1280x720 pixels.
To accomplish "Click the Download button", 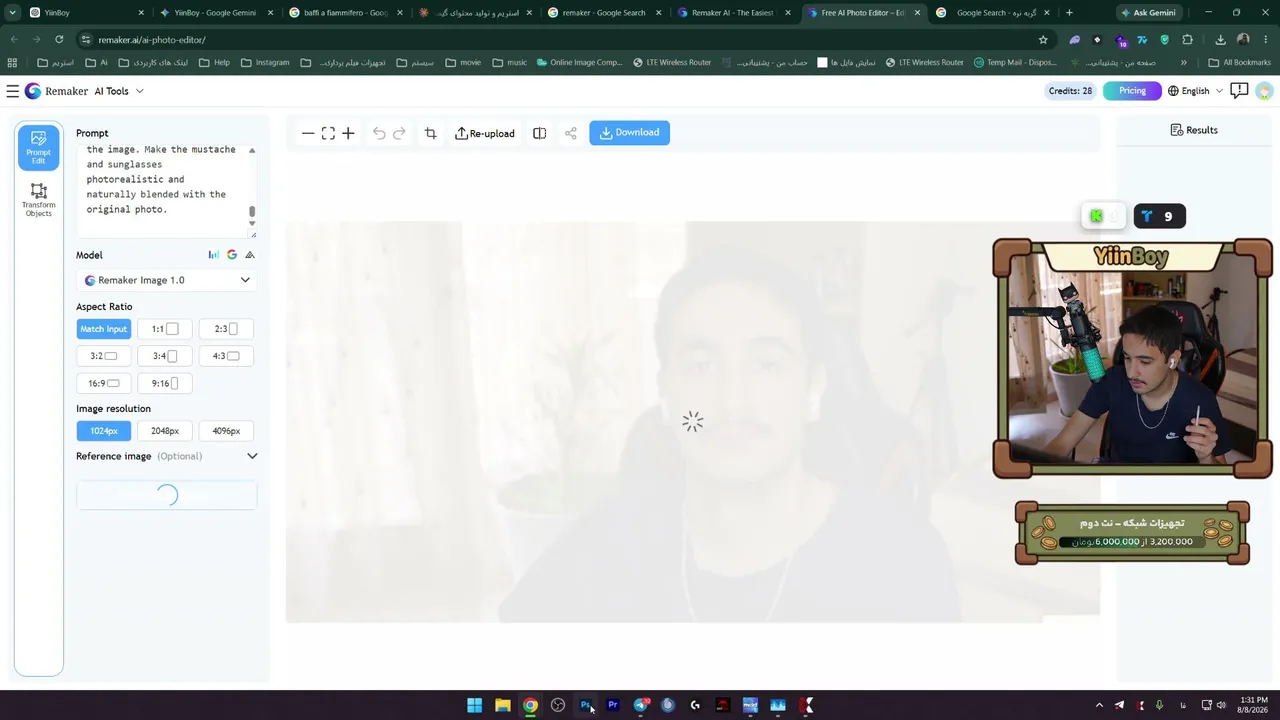I will click(x=629, y=133).
